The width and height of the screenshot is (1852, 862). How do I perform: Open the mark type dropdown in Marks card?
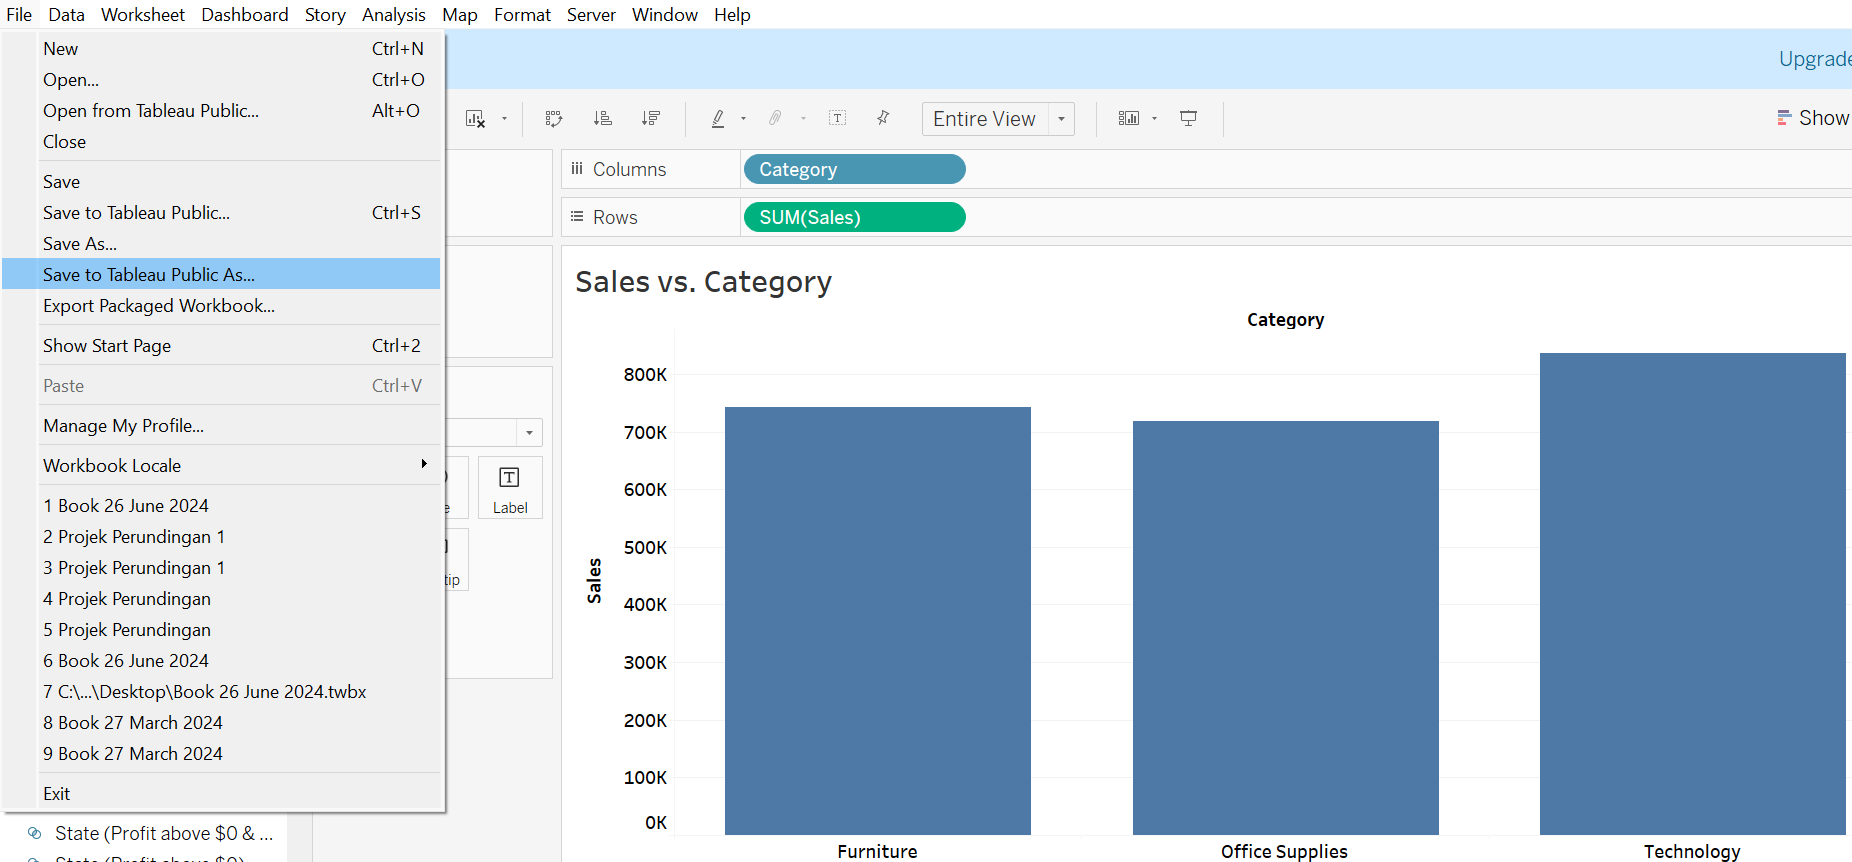pyautogui.click(x=530, y=433)
